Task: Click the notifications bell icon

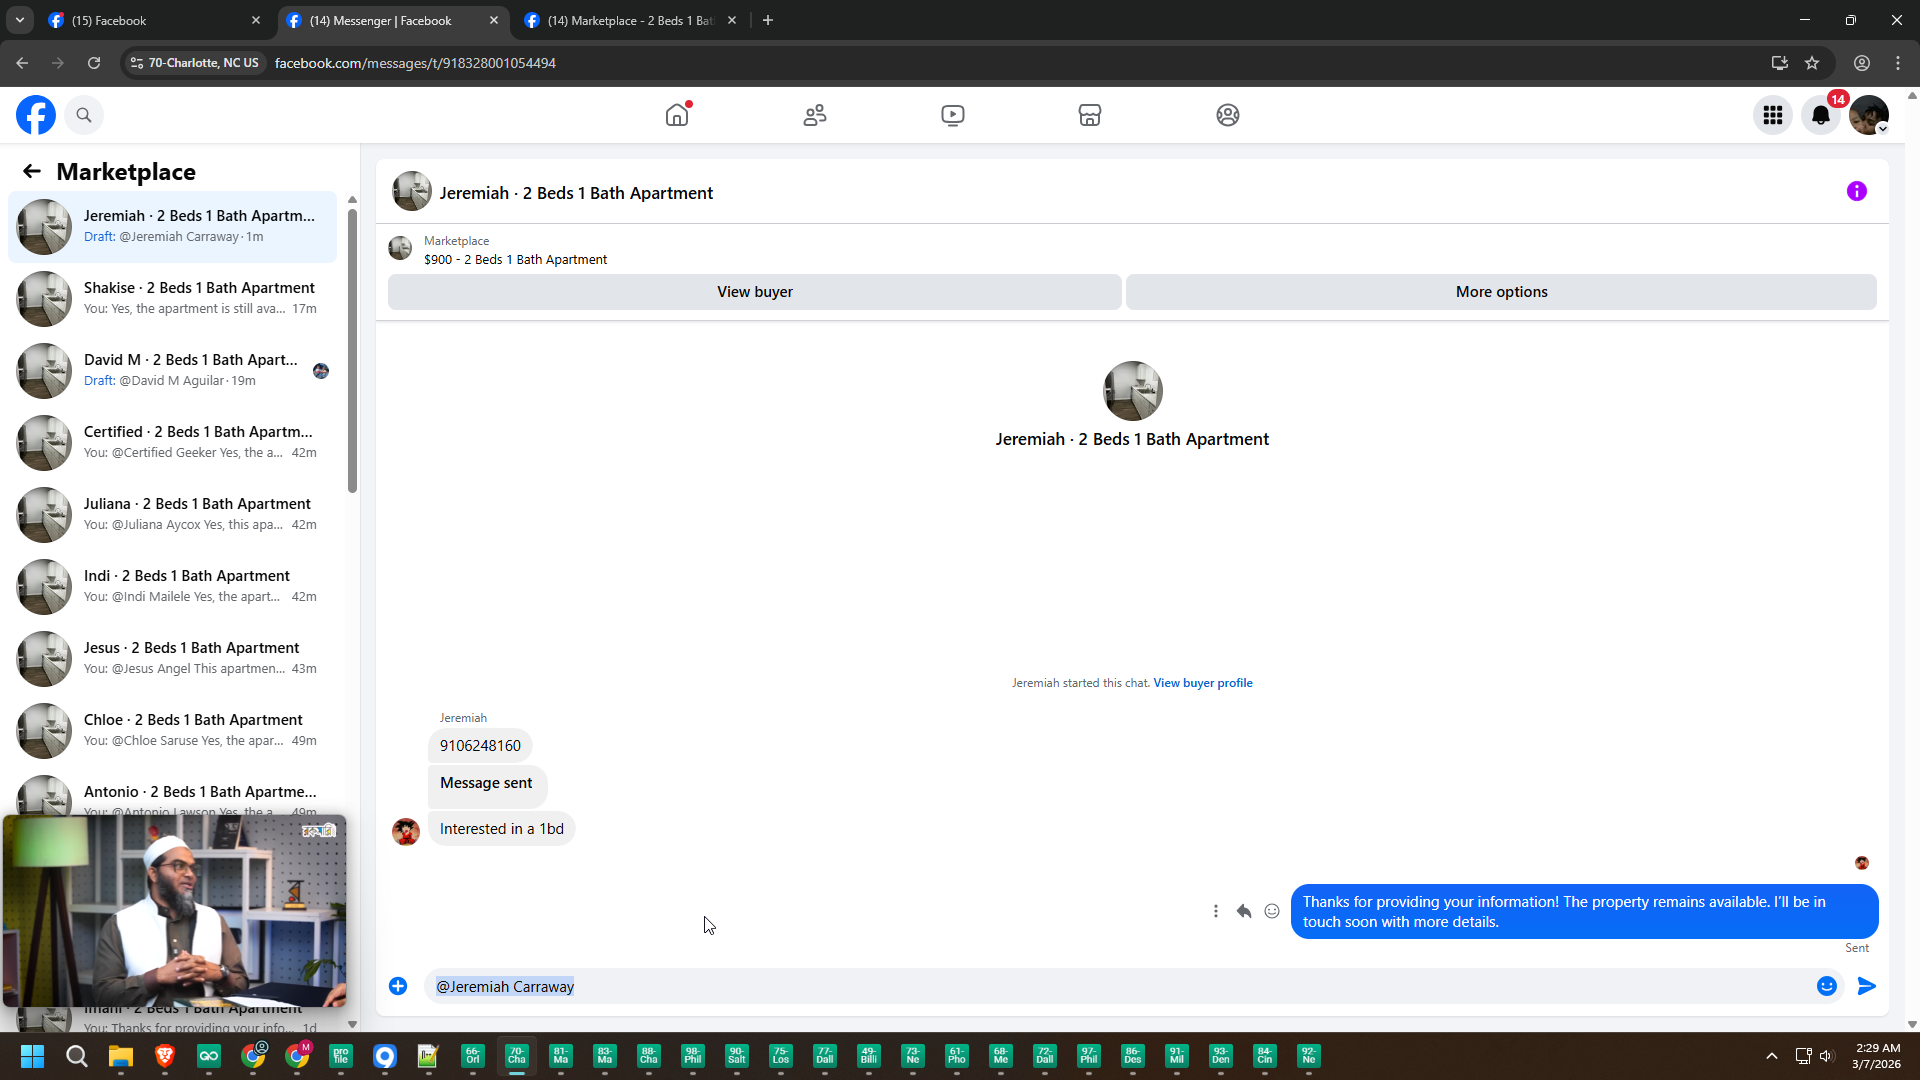Action: (x=1821, y=115)
